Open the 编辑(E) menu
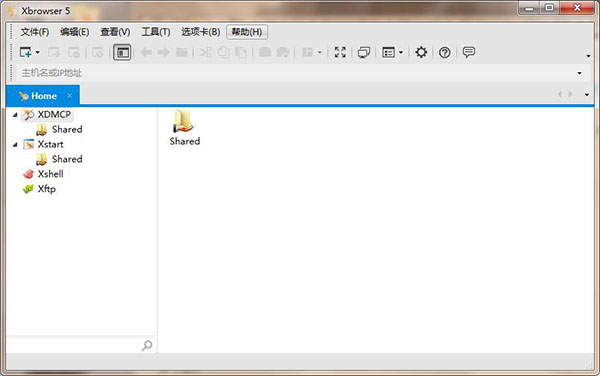 point(75,32)
